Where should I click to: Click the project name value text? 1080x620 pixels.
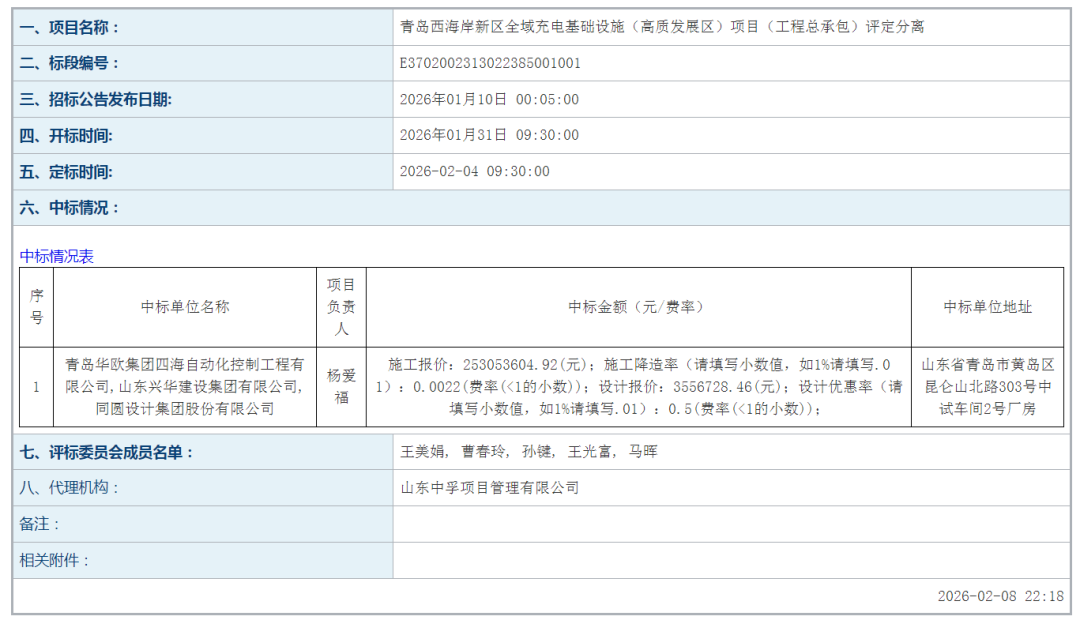(661, 27)
